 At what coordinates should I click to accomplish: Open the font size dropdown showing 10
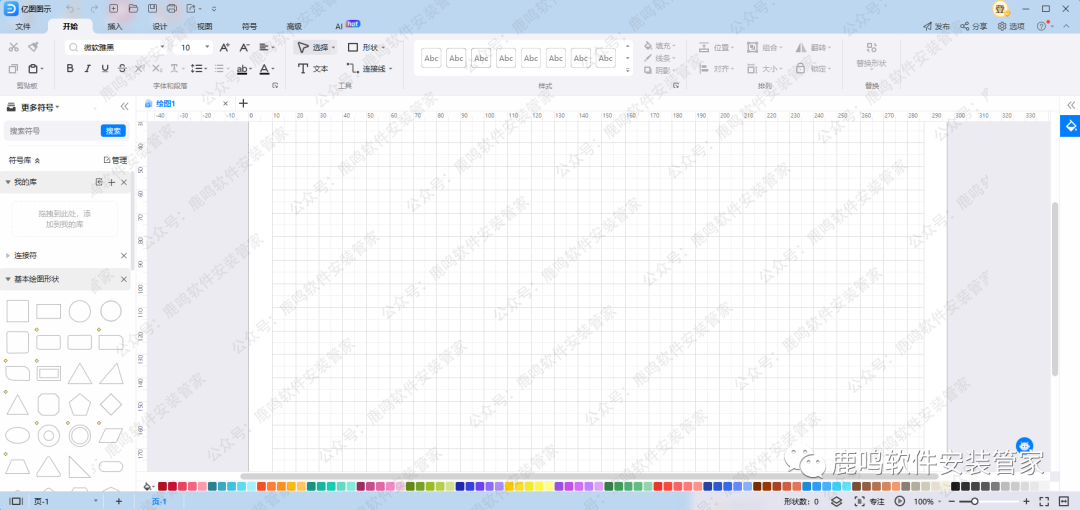pos(193,47)
